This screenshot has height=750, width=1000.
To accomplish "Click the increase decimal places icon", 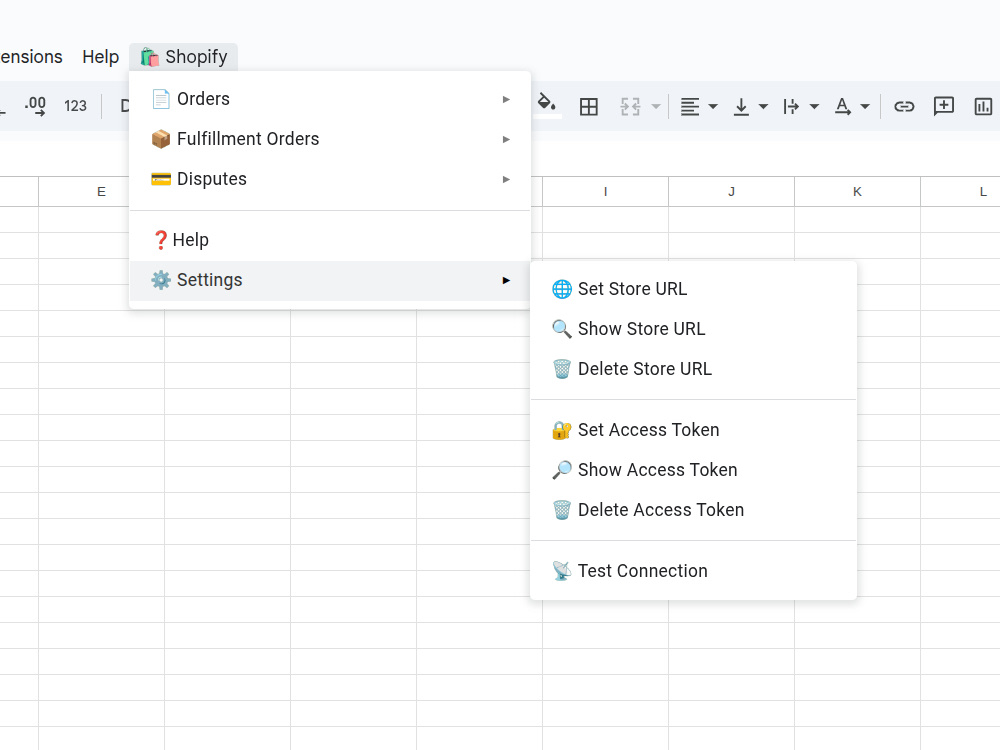I will (36, 106).
